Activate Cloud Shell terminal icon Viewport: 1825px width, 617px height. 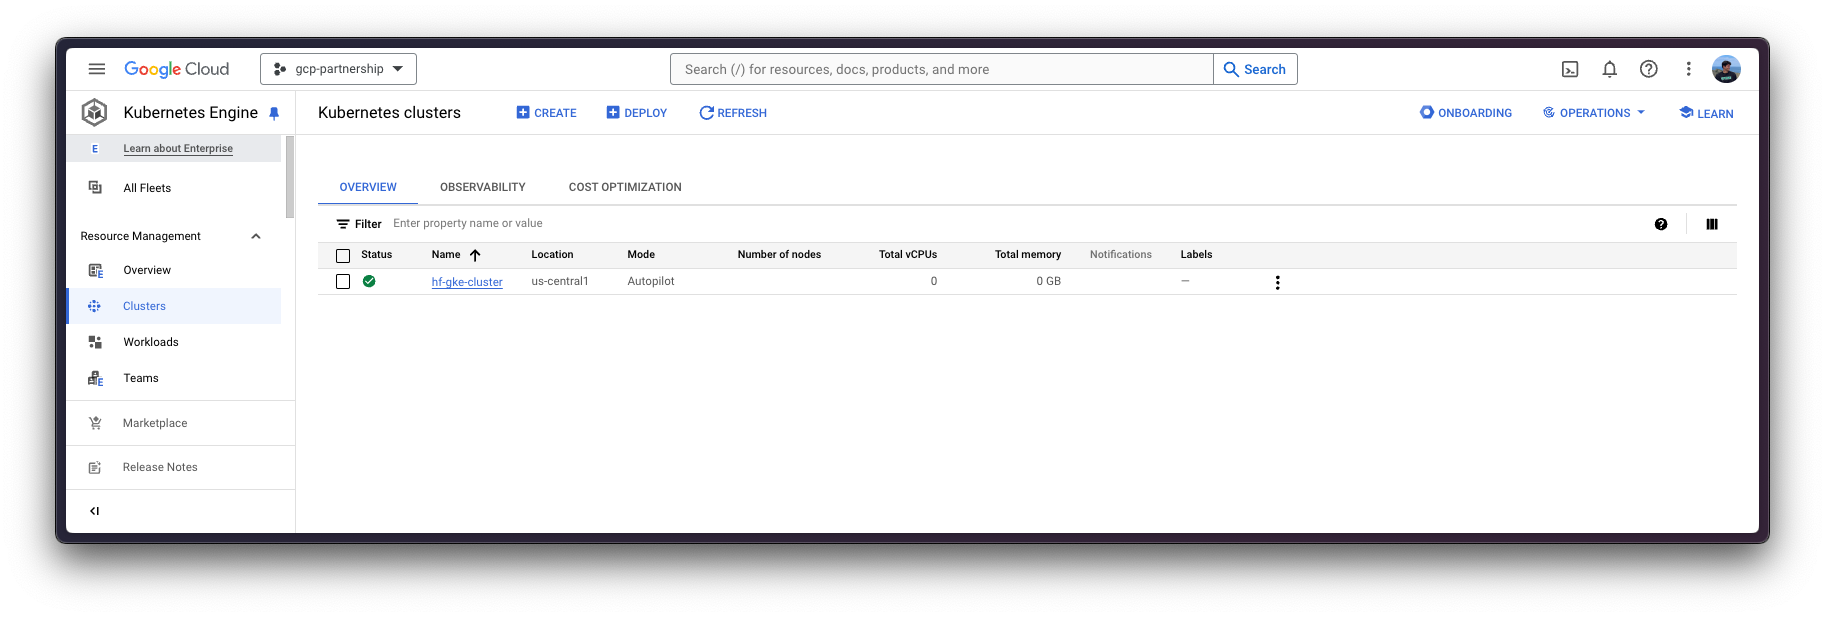click(1570, 69)
